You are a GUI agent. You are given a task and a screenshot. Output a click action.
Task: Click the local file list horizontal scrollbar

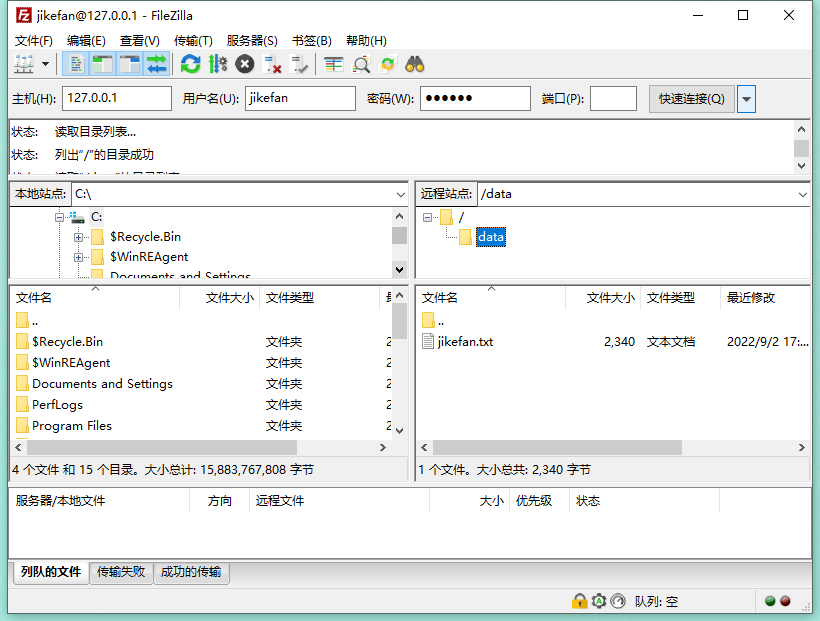[x=162, y=447]
